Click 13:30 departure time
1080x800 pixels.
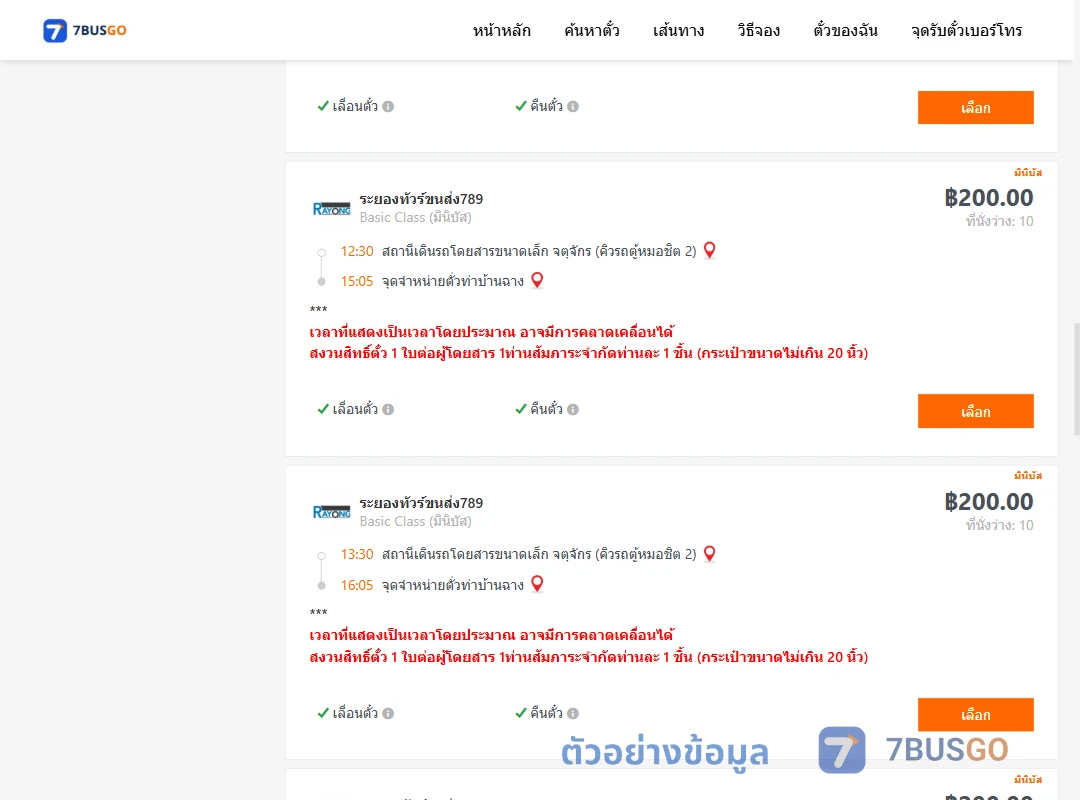click(357, 555)
